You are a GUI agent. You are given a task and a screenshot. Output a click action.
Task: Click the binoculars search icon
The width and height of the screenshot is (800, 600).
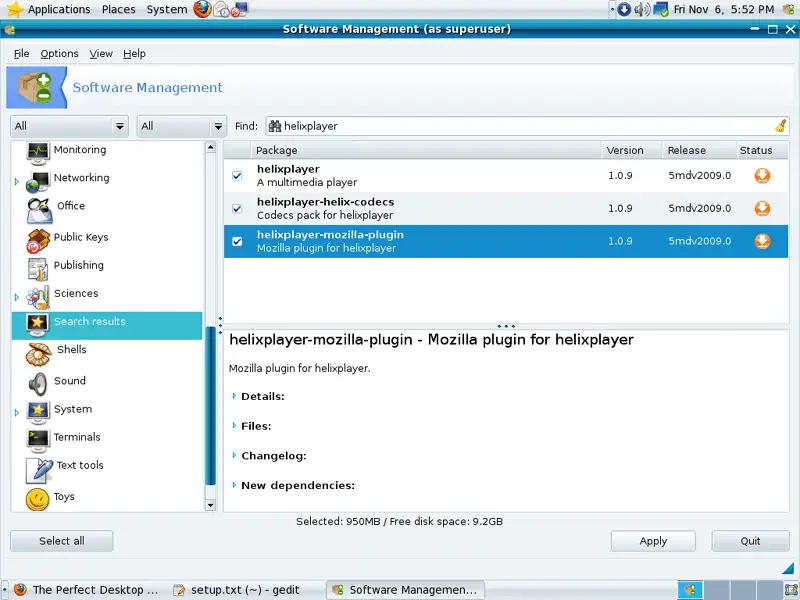pyautogui.click(x=275, y=126)
